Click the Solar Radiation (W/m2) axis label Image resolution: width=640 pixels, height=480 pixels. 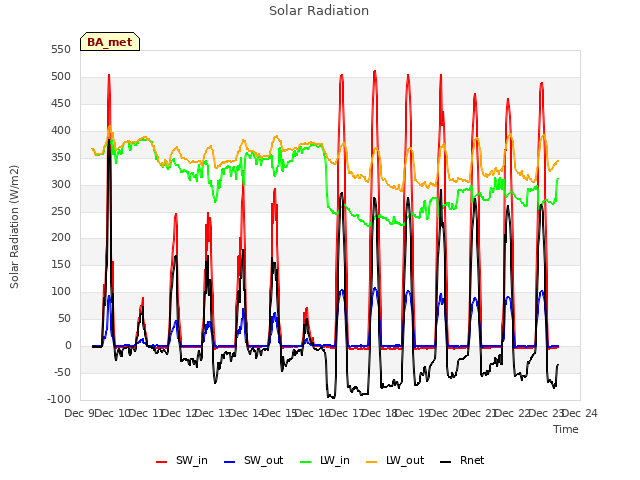(x=14, y=227)
